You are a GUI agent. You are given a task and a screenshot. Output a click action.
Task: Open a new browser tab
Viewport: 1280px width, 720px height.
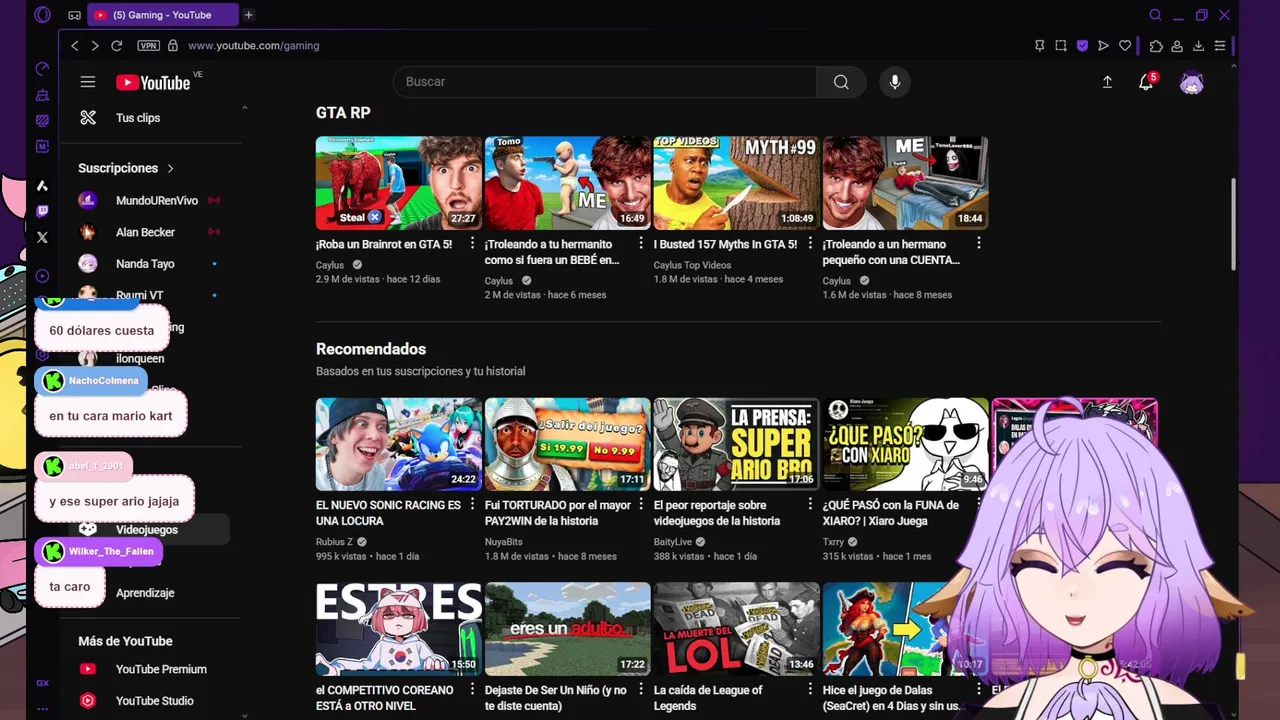click(248, 15)
